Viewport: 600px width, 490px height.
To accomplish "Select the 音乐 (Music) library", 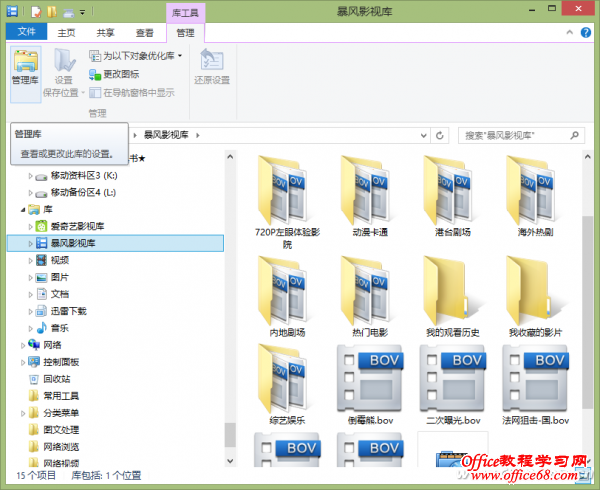I will coord(60,328).
